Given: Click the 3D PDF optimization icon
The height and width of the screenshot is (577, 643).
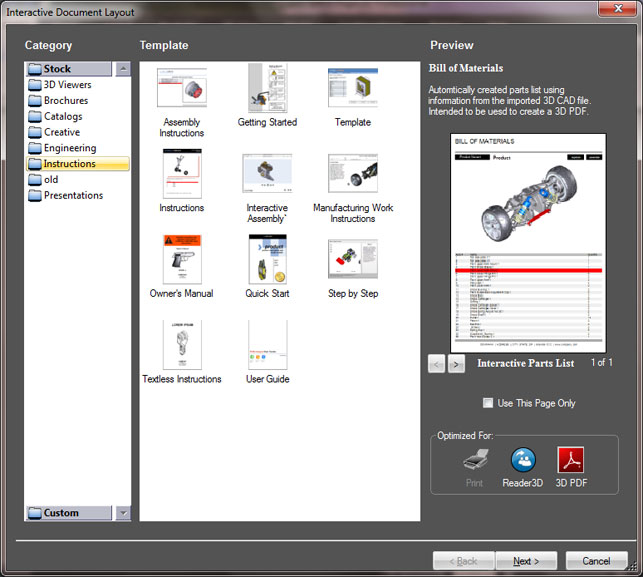Looking at the screenshot, I should tap(570, 461).
